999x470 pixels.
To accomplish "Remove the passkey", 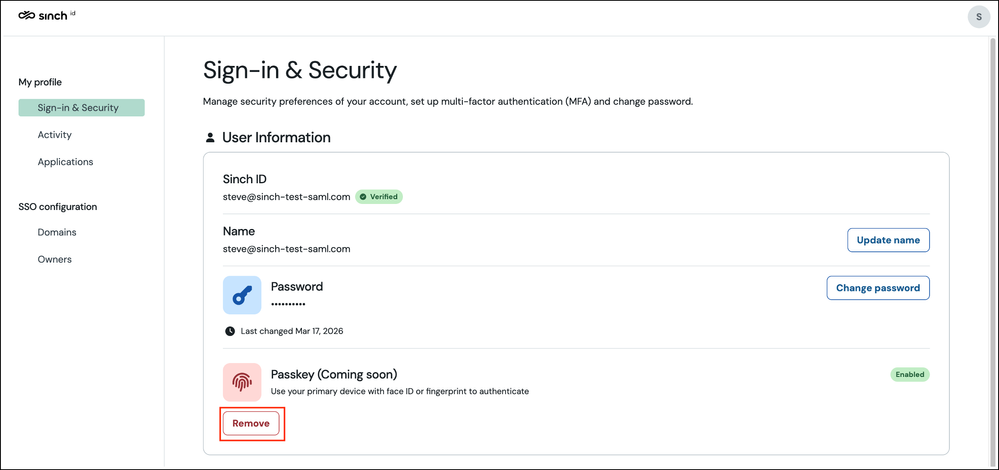I will [251, 424].
